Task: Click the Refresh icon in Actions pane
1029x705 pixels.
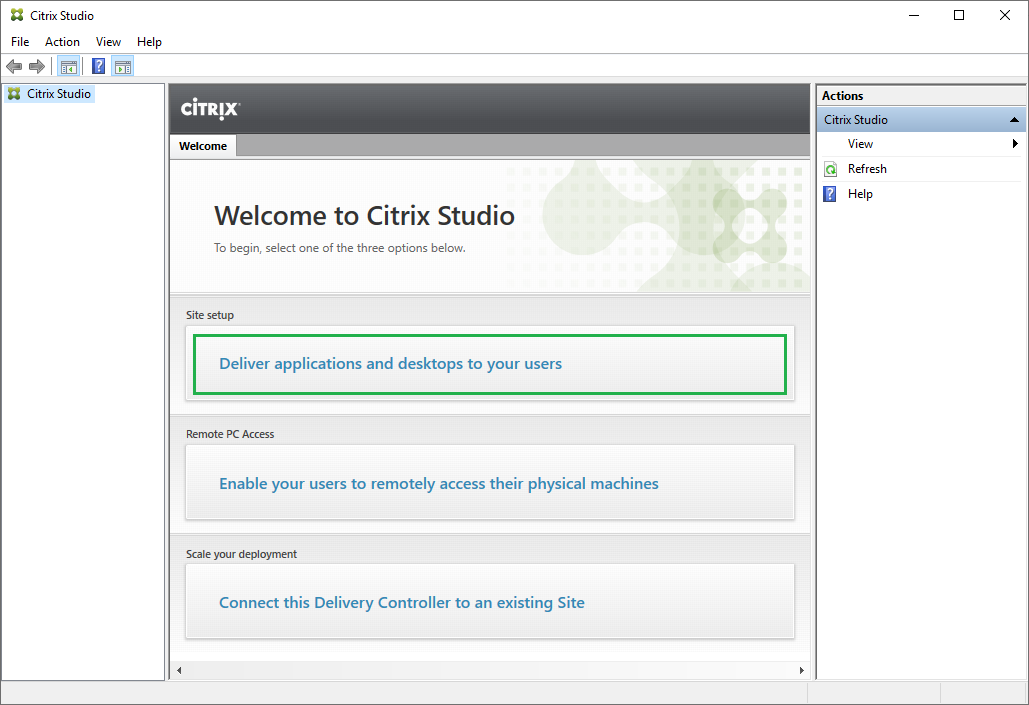Action: point(830,168)
